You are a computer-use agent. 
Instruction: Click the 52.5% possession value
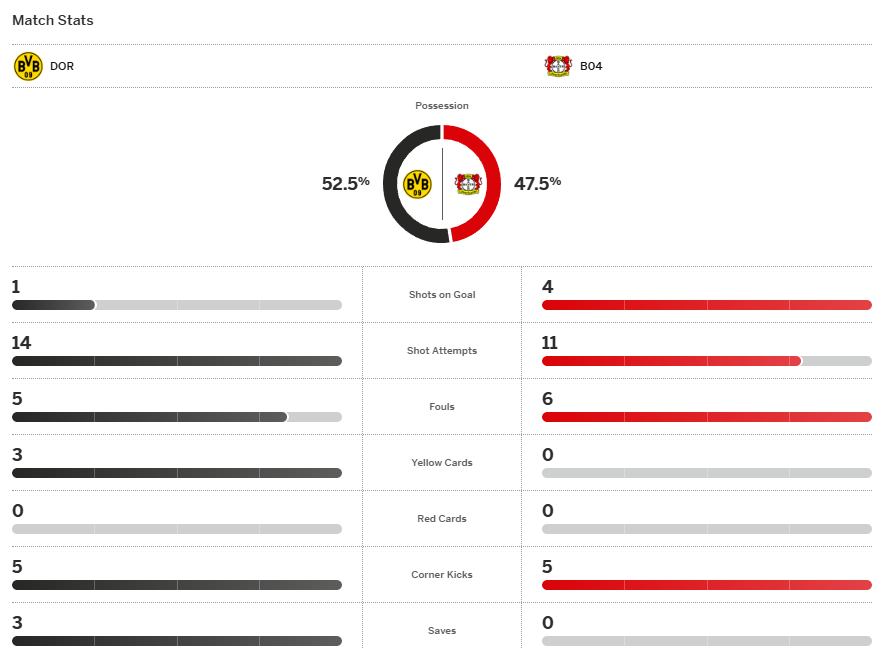point(345,183)
